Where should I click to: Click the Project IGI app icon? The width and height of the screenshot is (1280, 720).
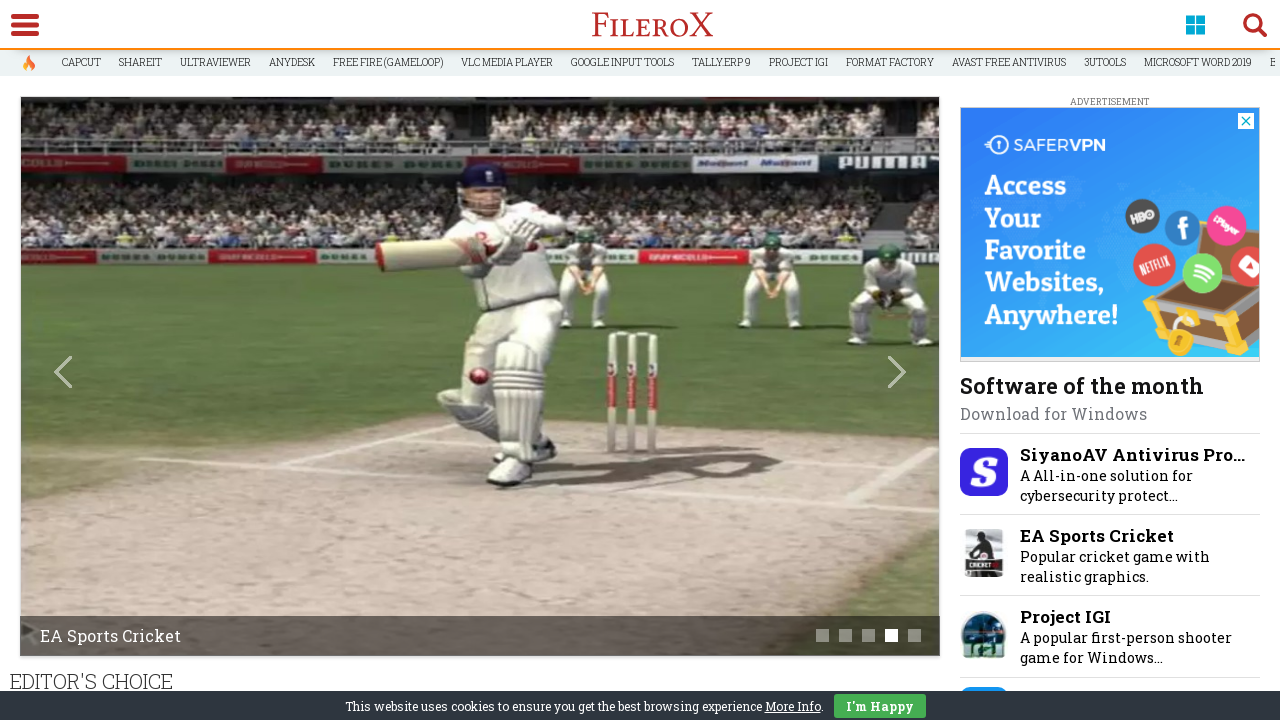[x=984, y=634]
